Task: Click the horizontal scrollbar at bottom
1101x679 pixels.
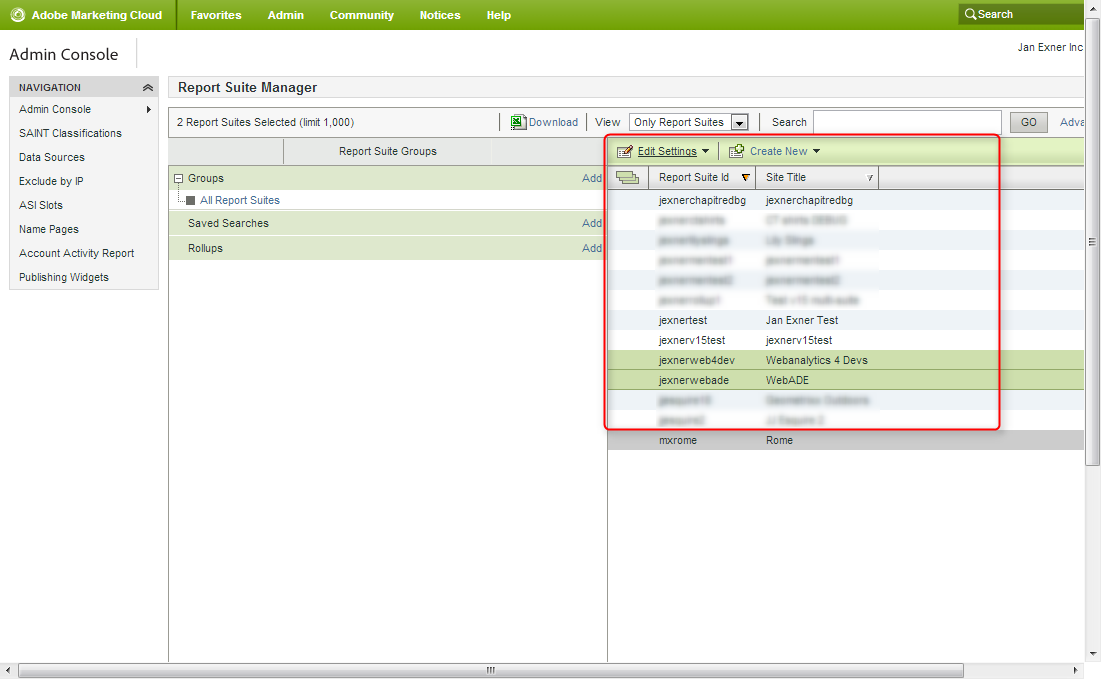Action: pyautogui.click(x=490, y=670)
